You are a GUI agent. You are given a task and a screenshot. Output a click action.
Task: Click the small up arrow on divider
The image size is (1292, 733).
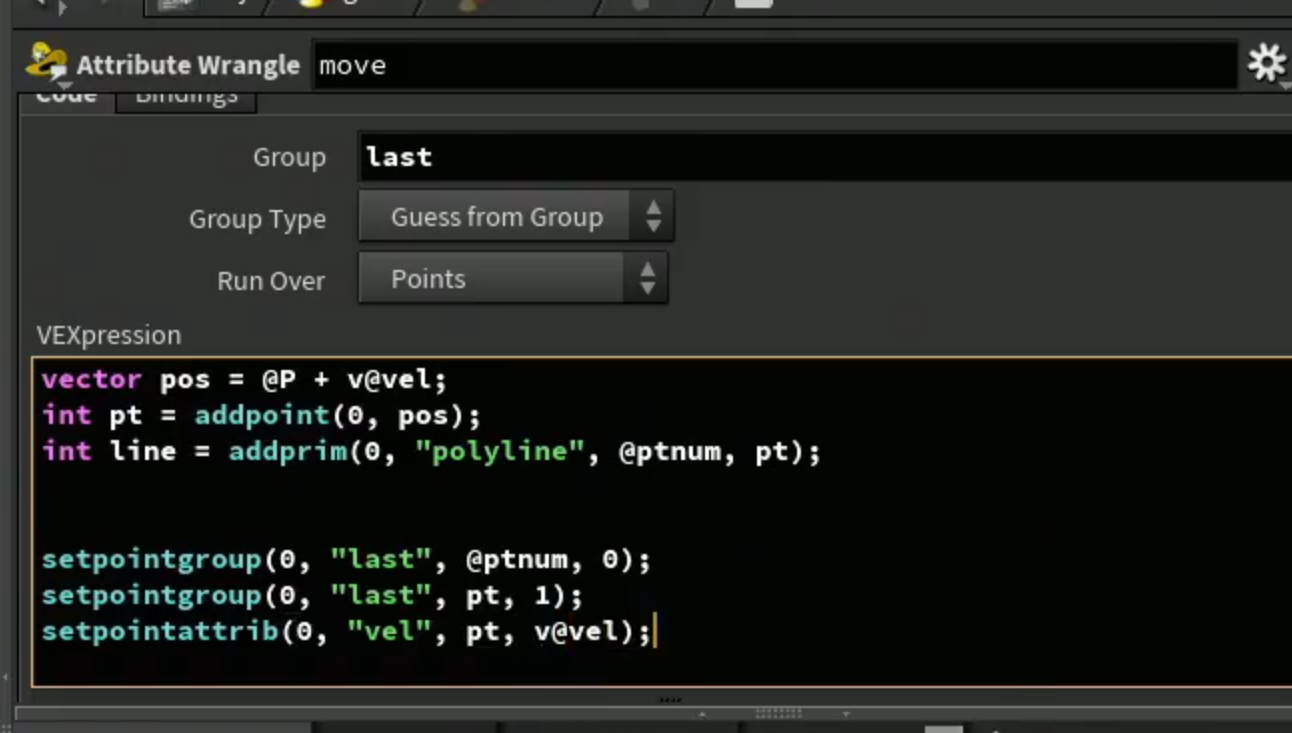point(702,714)
